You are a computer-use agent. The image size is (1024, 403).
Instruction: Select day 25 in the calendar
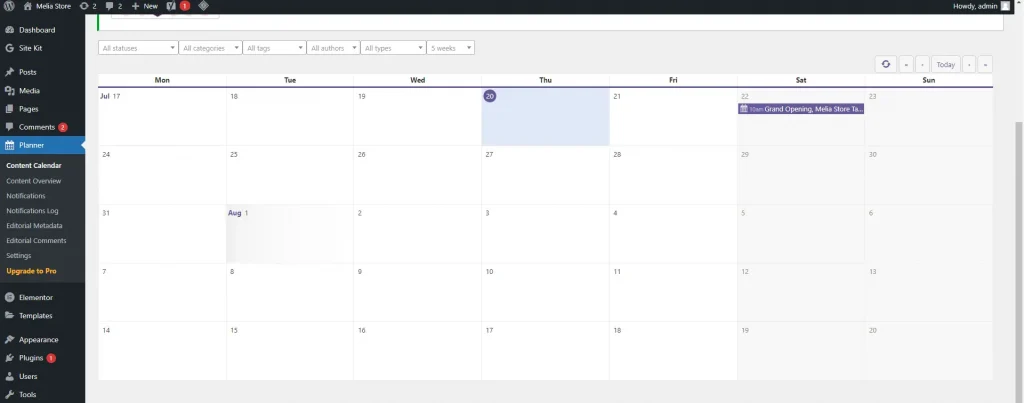point(290,175)
